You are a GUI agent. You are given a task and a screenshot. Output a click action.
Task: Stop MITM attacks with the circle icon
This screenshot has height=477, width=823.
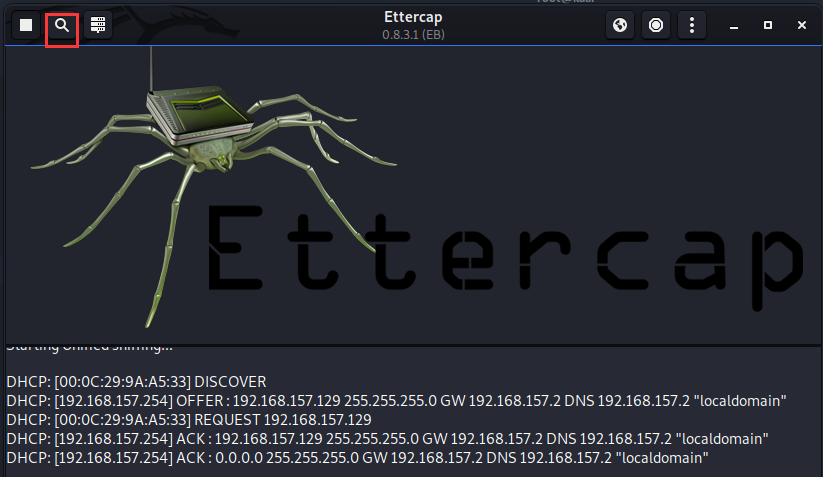tap(656, 25)
